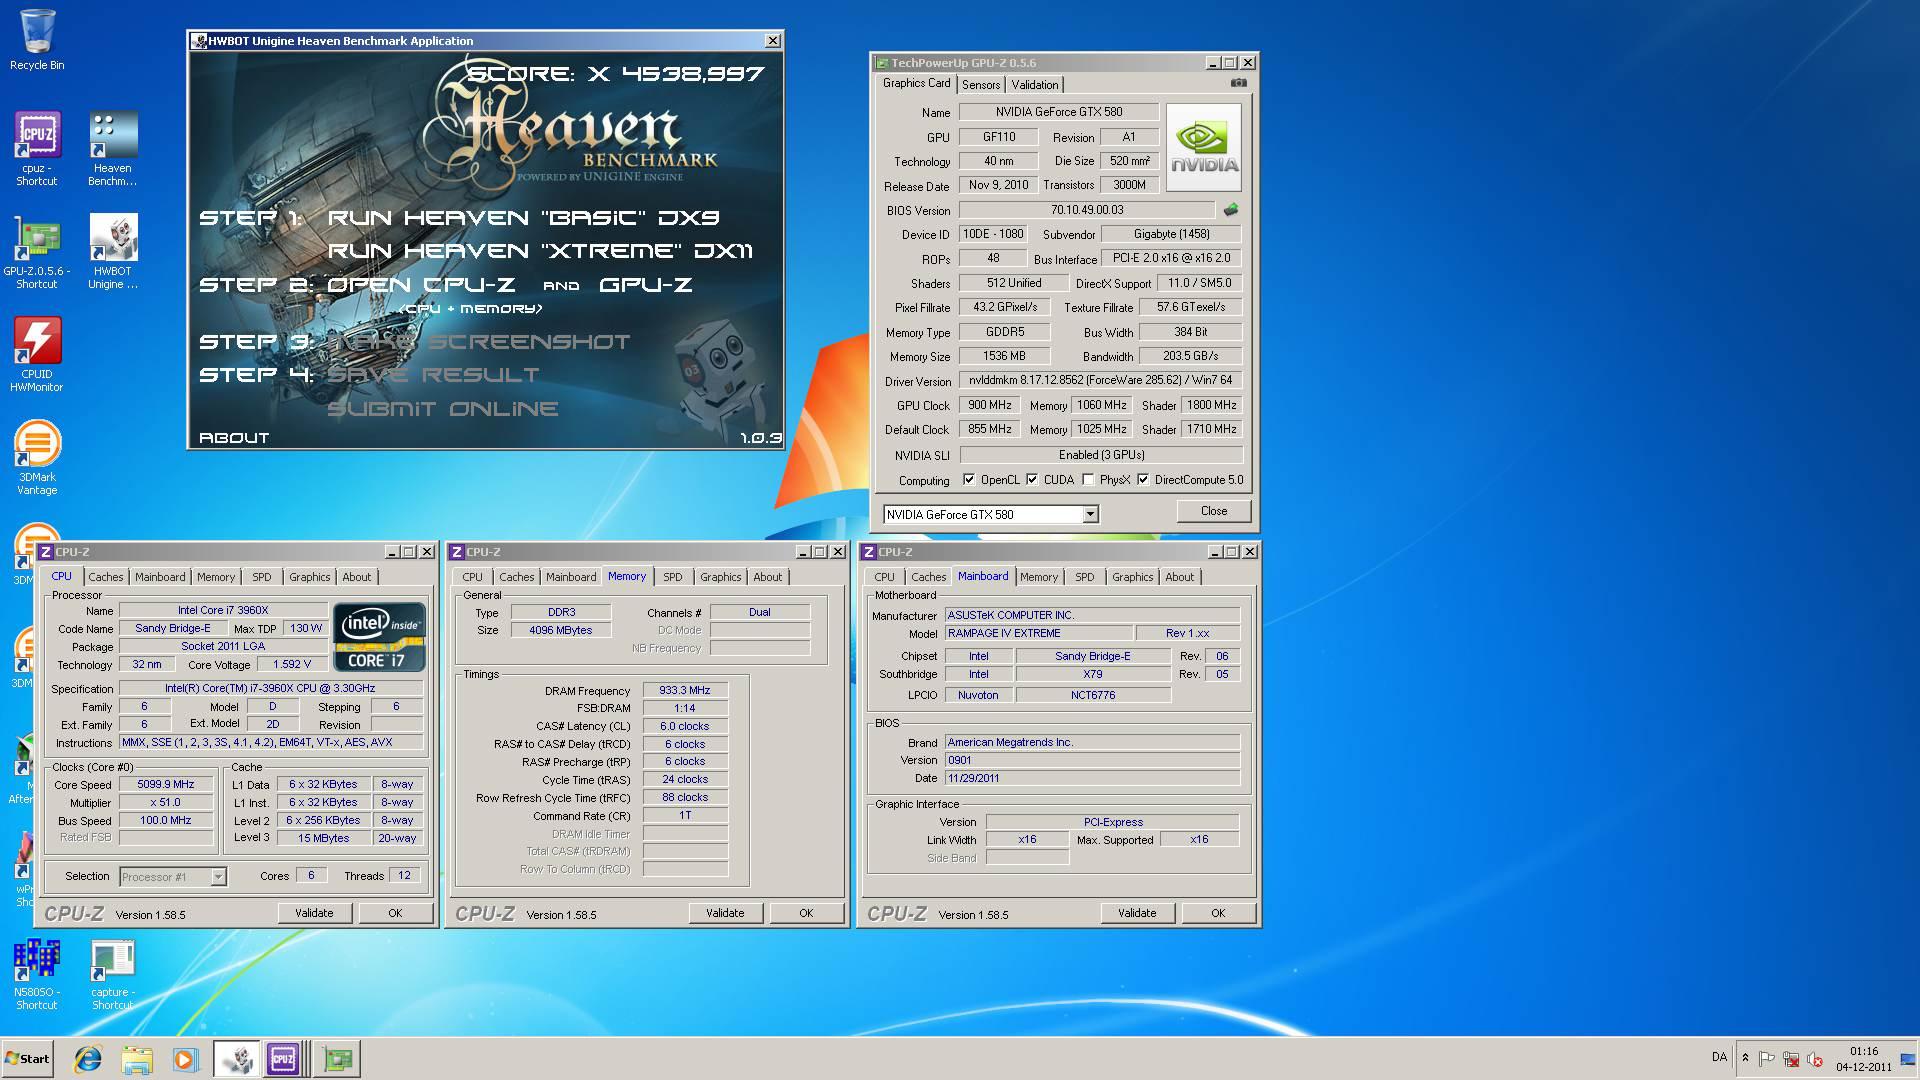Screen dimensions: 1920x1080
Task: Click About in the HWBOT Heaven window
Action: click(x=234, y=438)
